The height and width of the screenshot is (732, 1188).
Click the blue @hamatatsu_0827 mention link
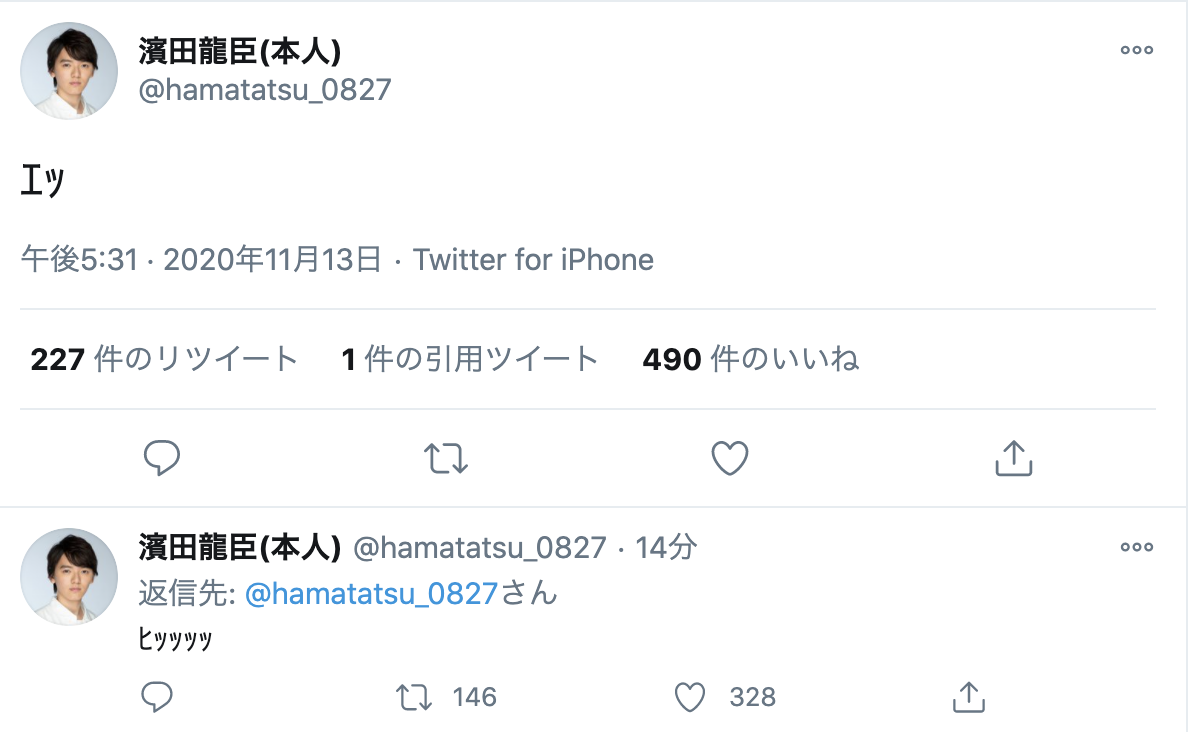click(x=371, y=593)
